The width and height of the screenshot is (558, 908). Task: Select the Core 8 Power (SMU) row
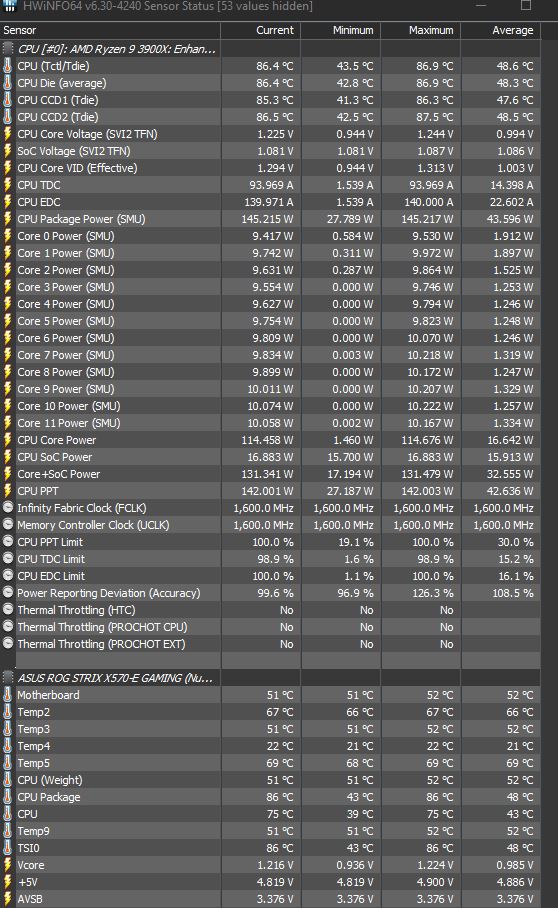click(x=270, y=372)
